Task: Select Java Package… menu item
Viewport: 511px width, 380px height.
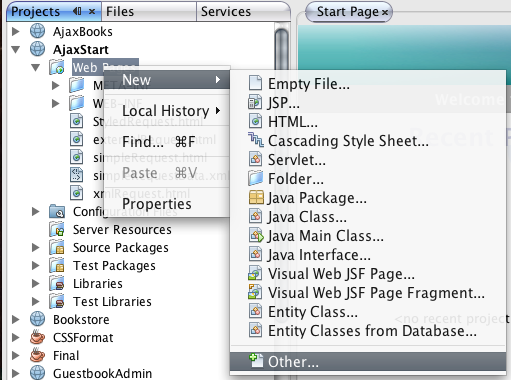Action: pos(368,198)
